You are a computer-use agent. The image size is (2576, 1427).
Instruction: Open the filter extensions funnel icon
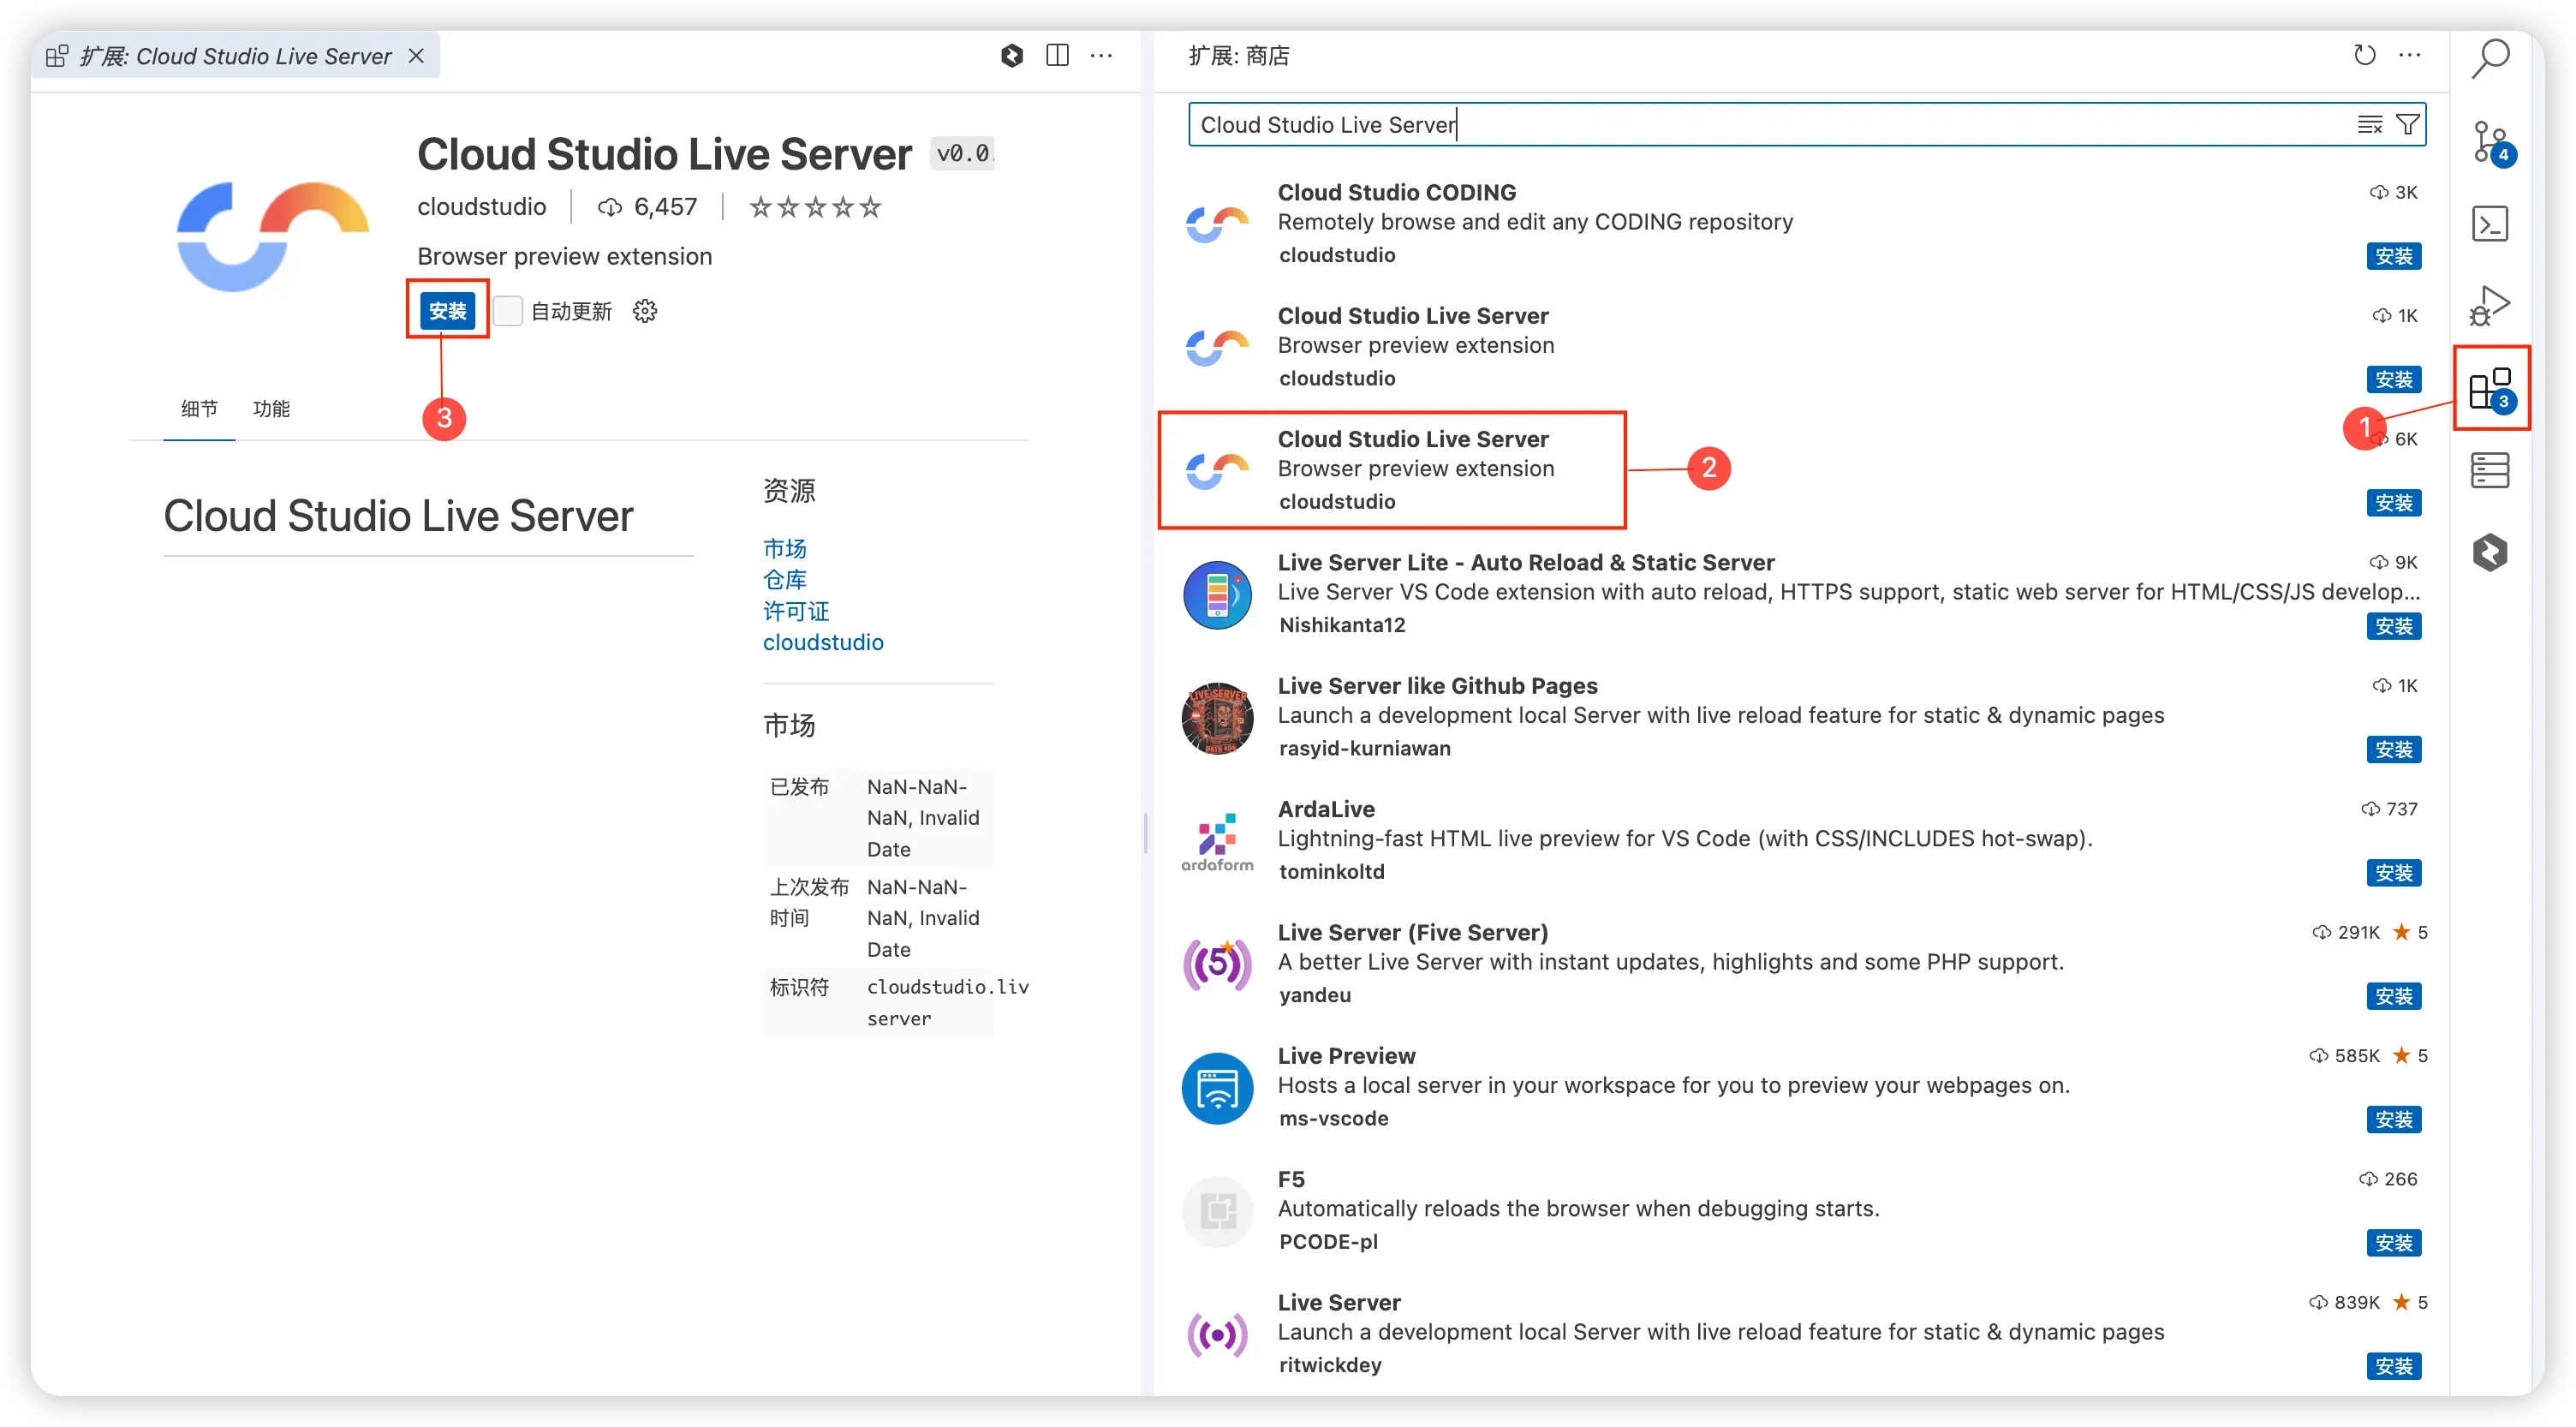2408,125
